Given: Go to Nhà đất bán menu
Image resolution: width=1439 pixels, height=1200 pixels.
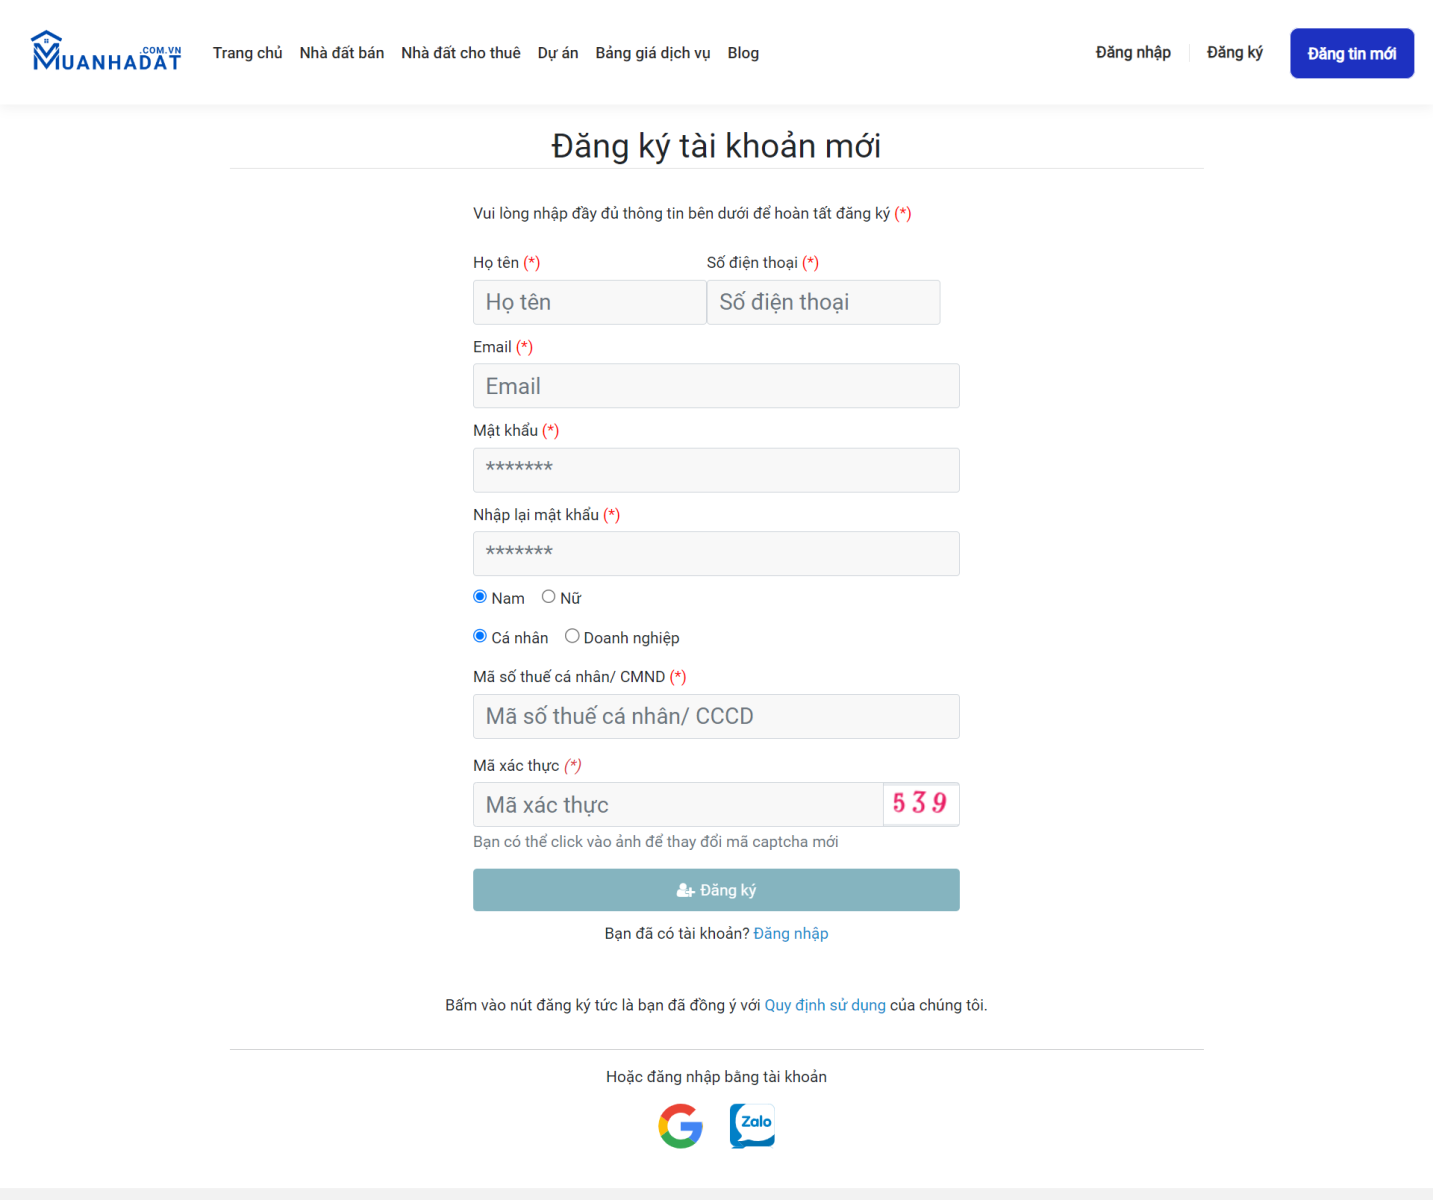Looking at the screenshot, I should 341,53.
